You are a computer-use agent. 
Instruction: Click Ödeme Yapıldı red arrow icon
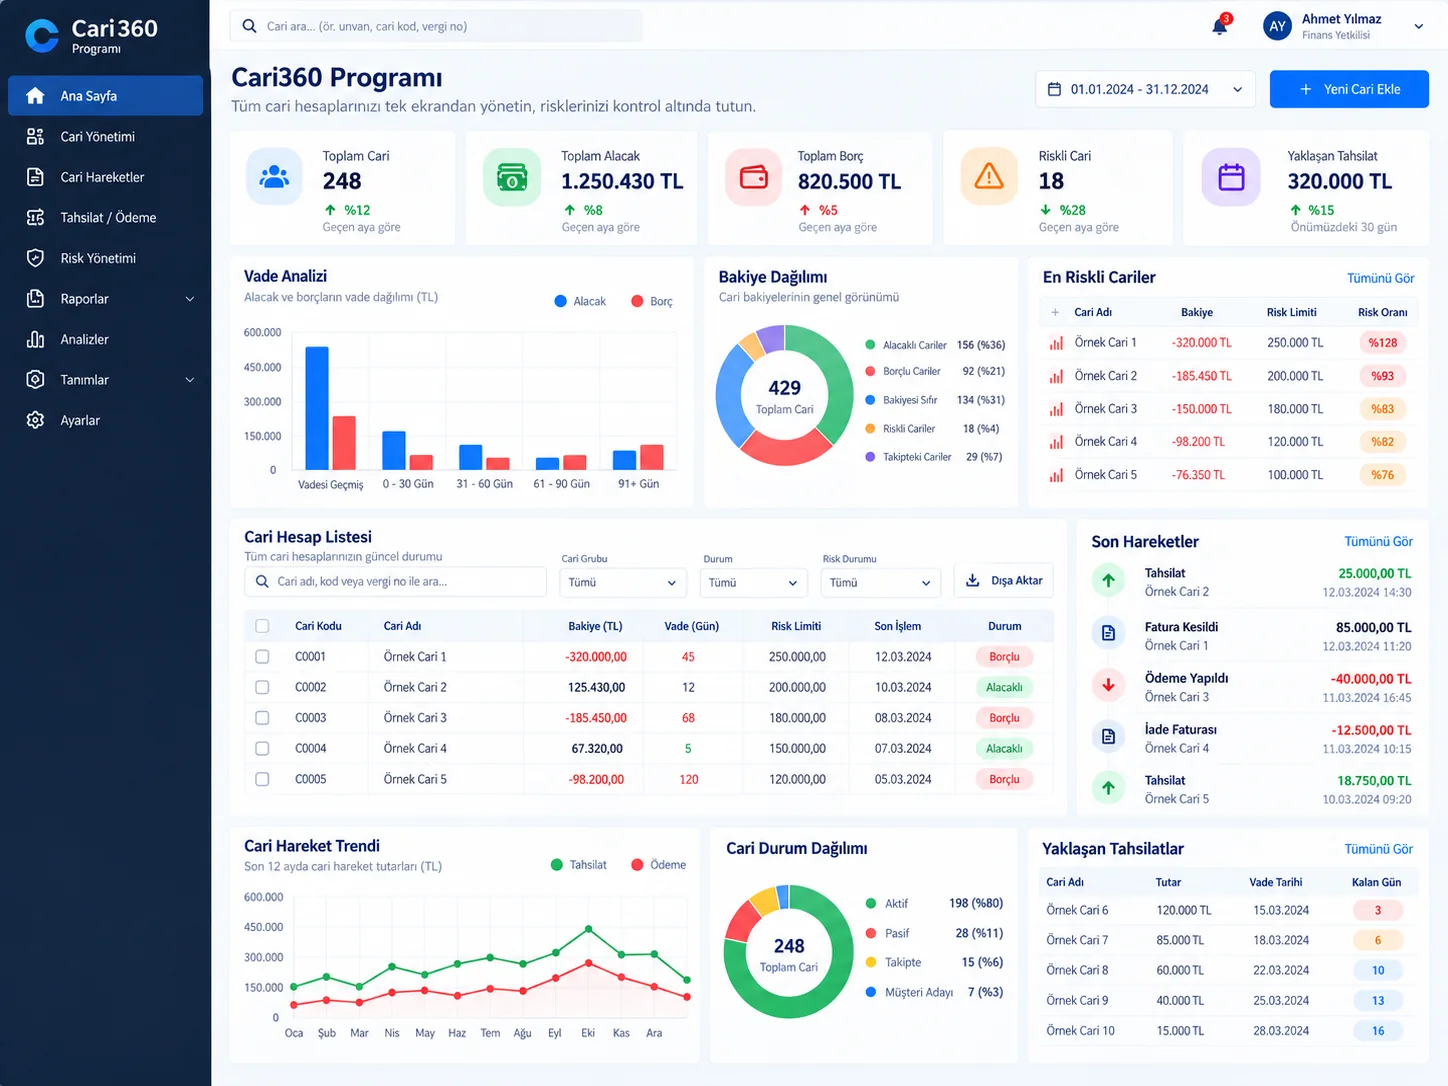coord(1108,685)
